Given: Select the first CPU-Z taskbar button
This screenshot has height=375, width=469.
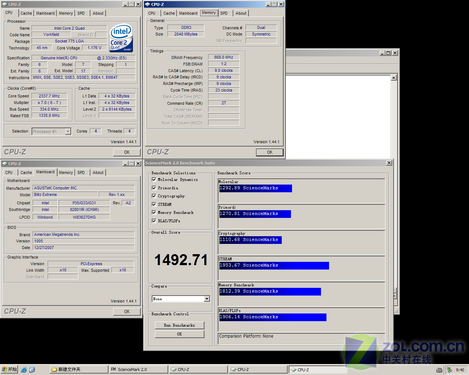Looking at the screenshot, I should coord(198,369).
